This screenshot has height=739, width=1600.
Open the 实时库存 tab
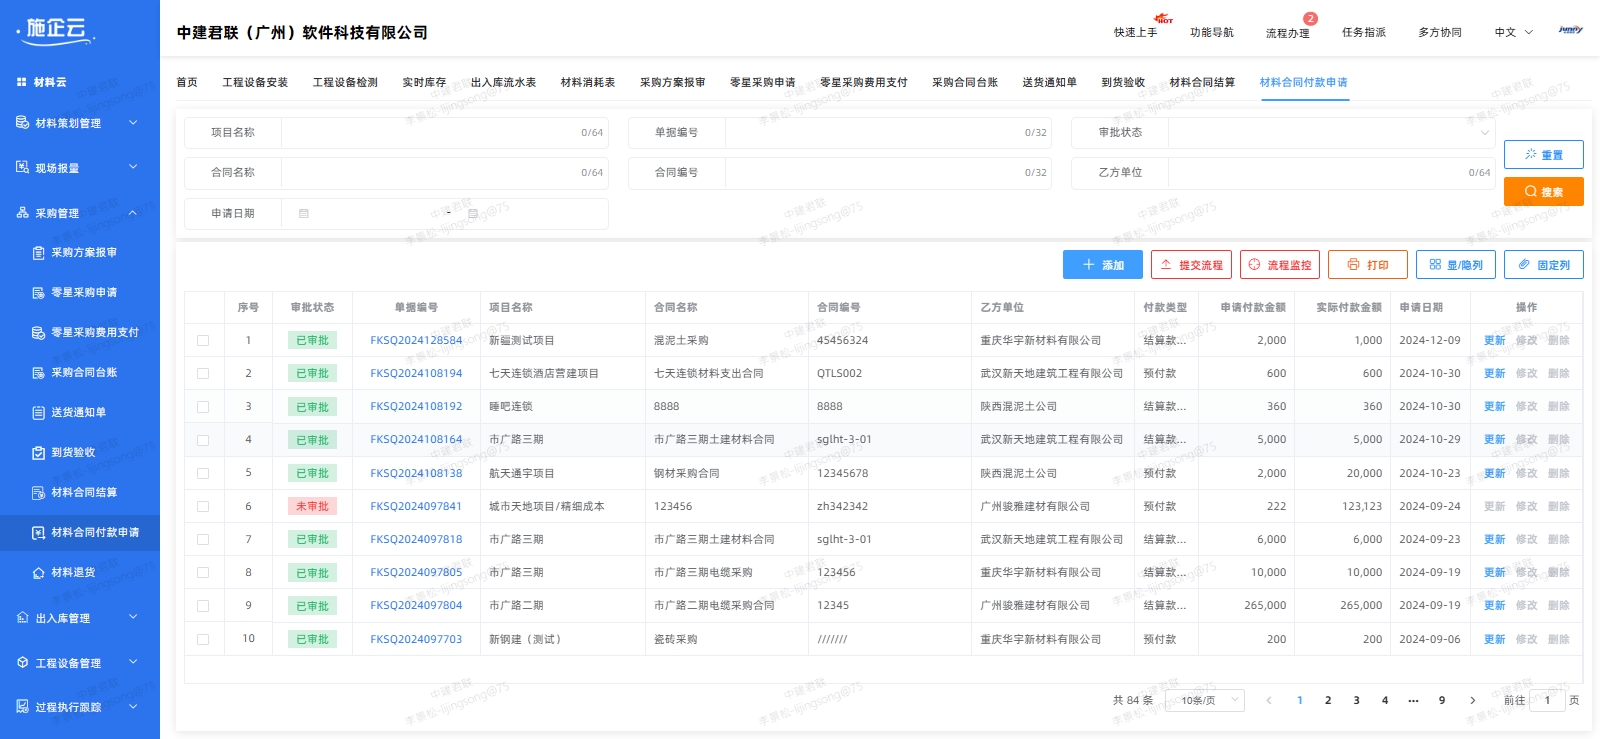point(424,82)
